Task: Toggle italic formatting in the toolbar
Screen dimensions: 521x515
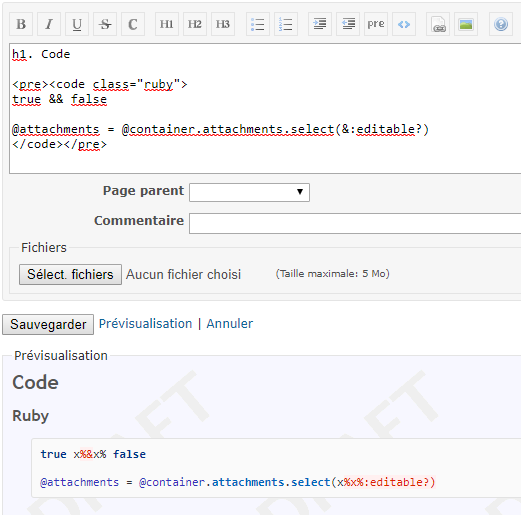Action: 49,24
